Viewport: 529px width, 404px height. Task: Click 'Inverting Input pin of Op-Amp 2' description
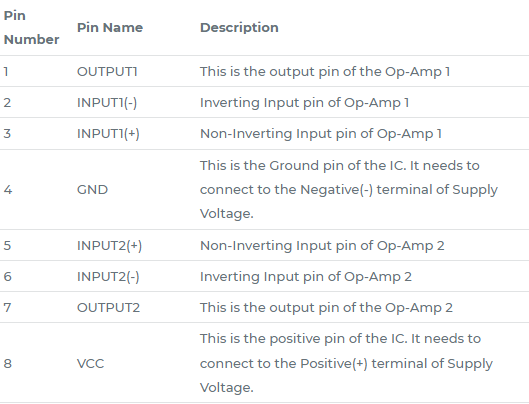pyautogui.click(x=306, y=277)
